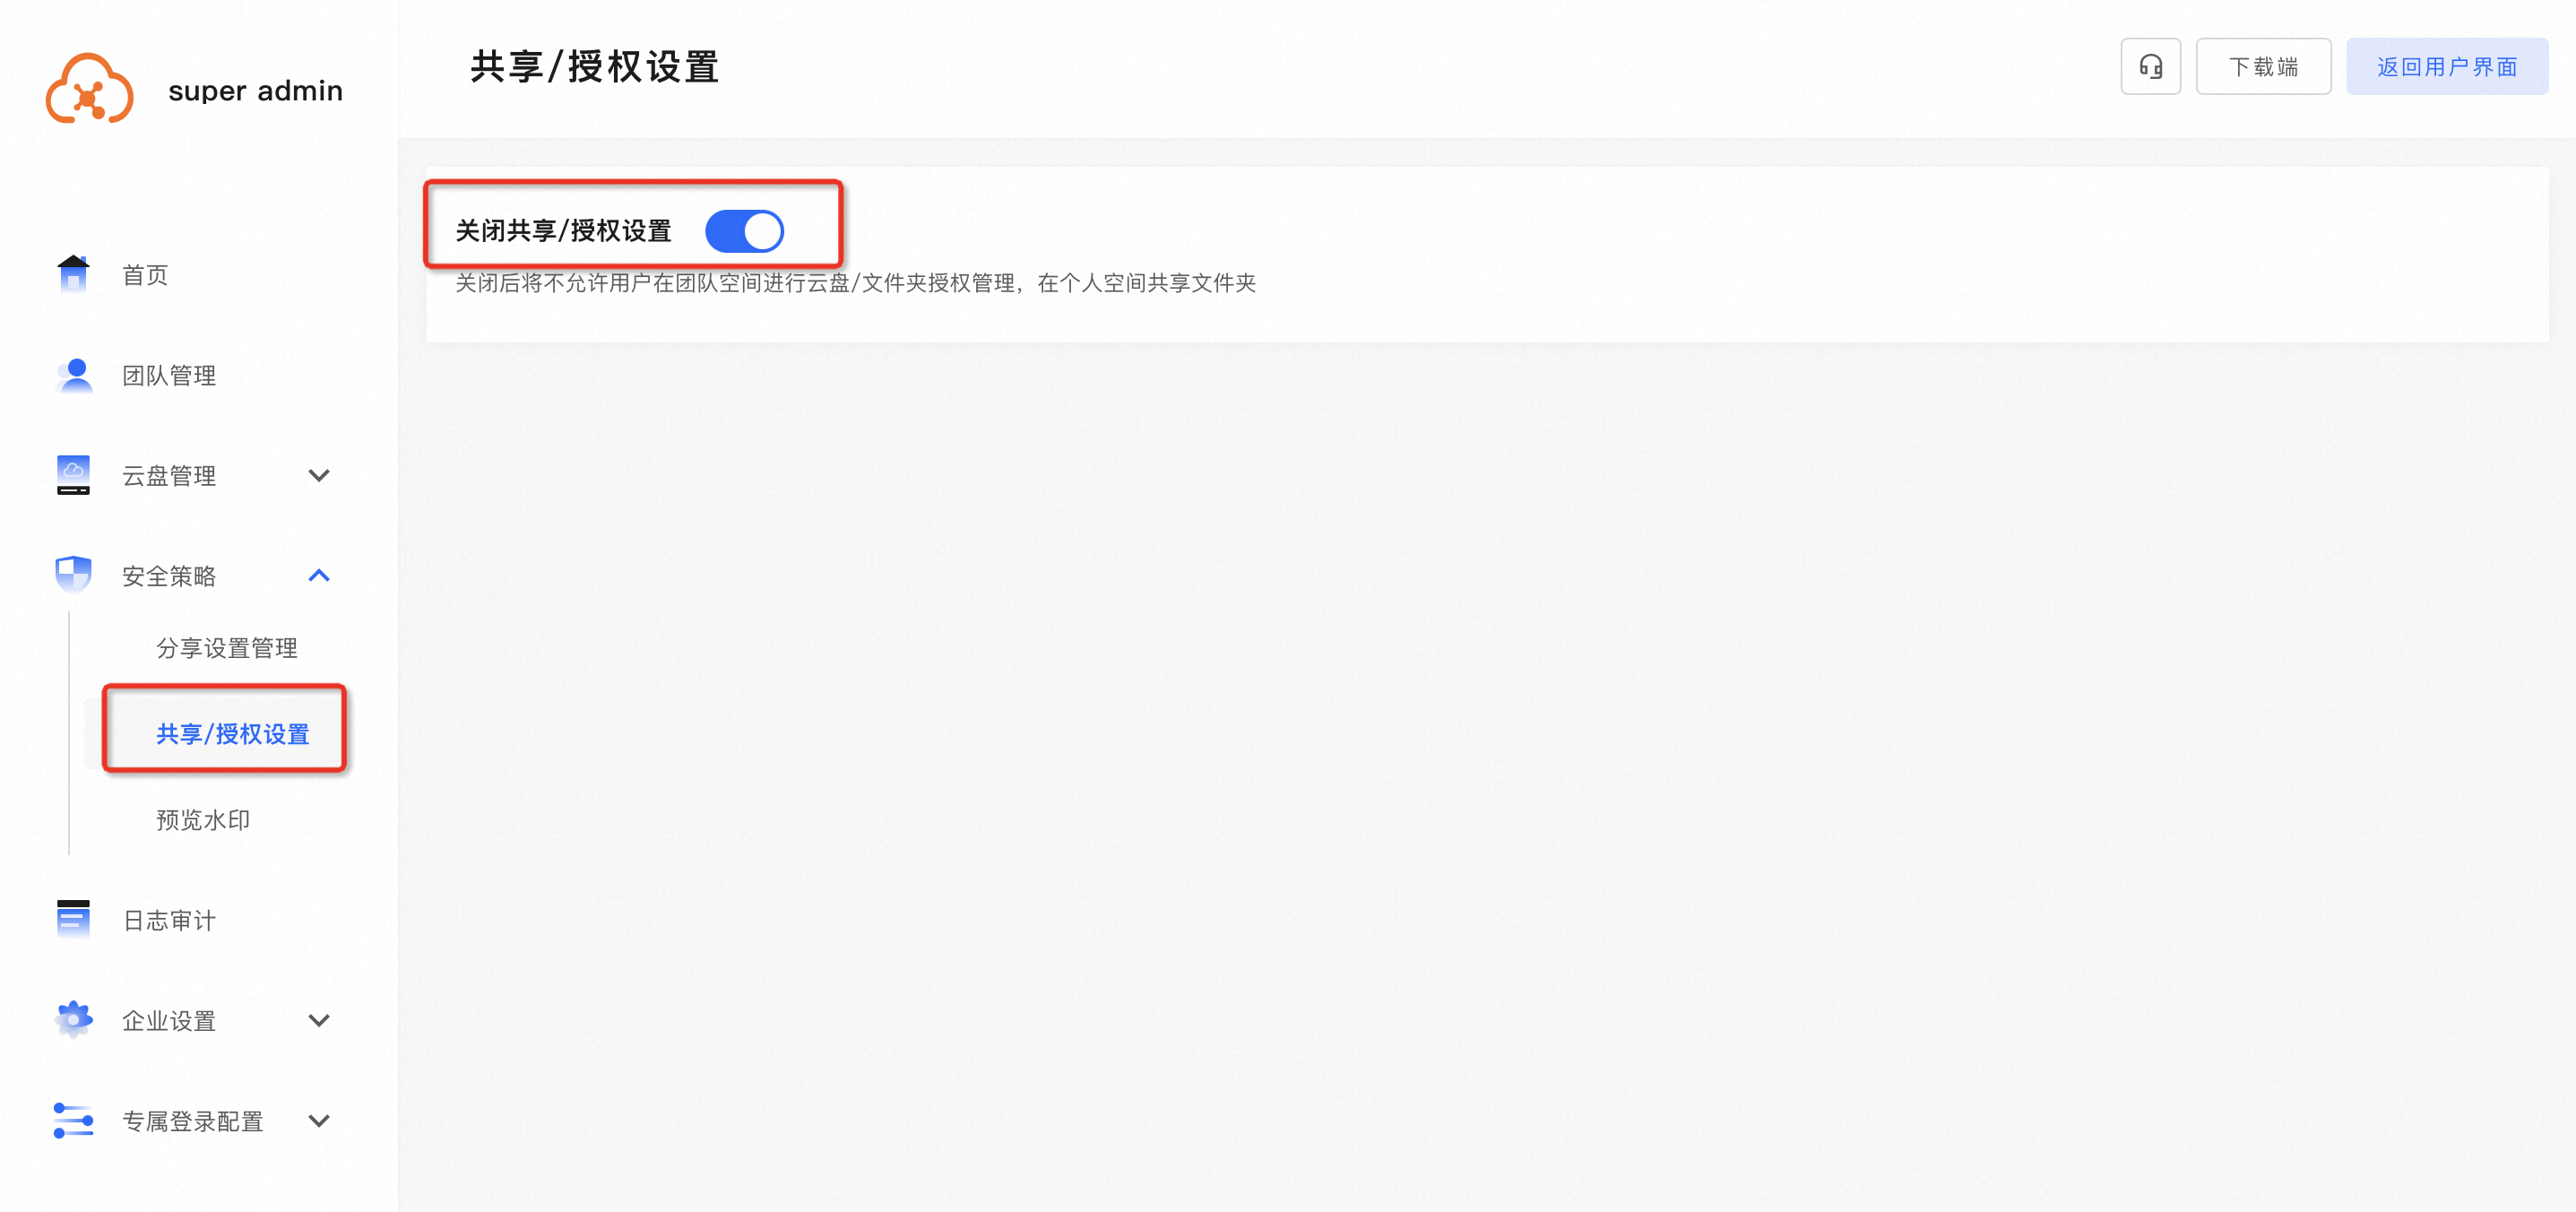Open 分享设置管理 submenu item

(226, 648)
